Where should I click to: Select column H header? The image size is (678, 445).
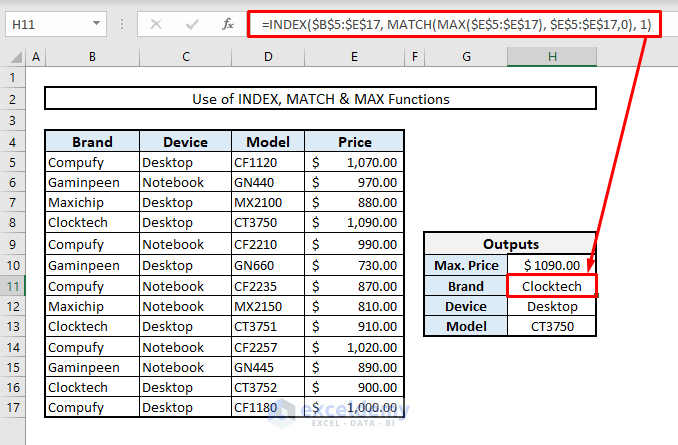click(x=551, y=58)
